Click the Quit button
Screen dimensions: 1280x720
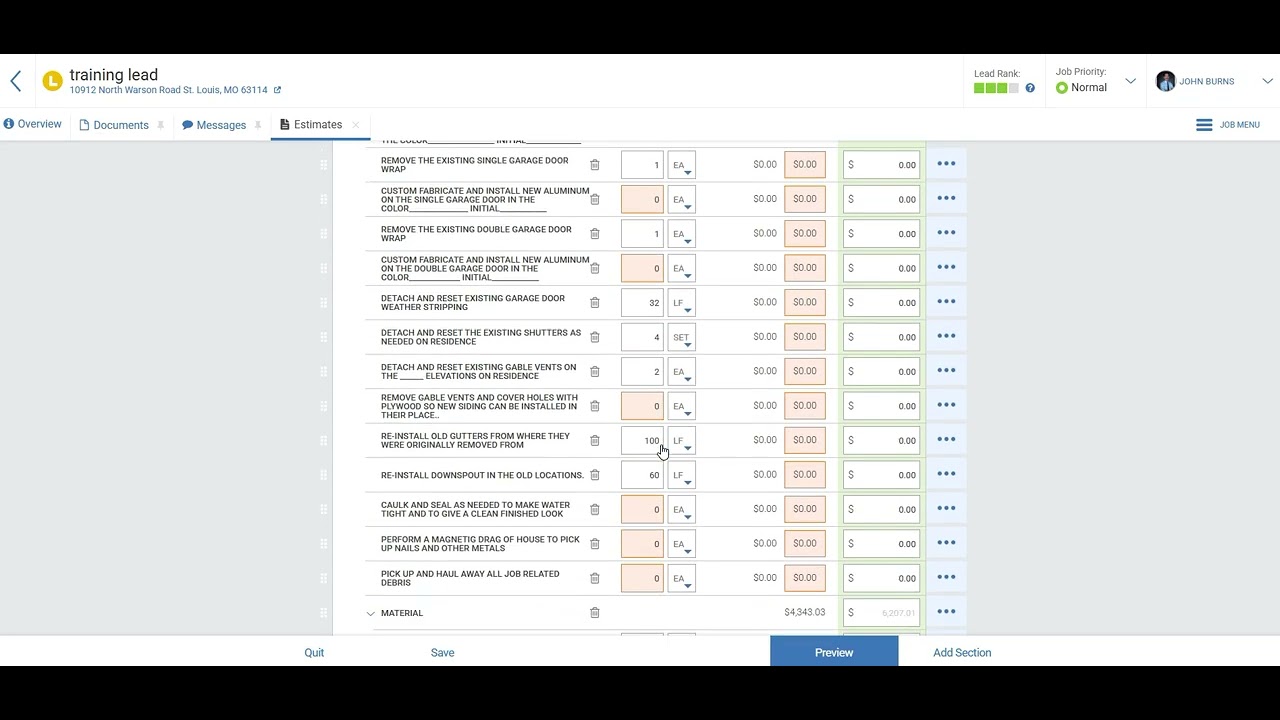tap(314, 652)
